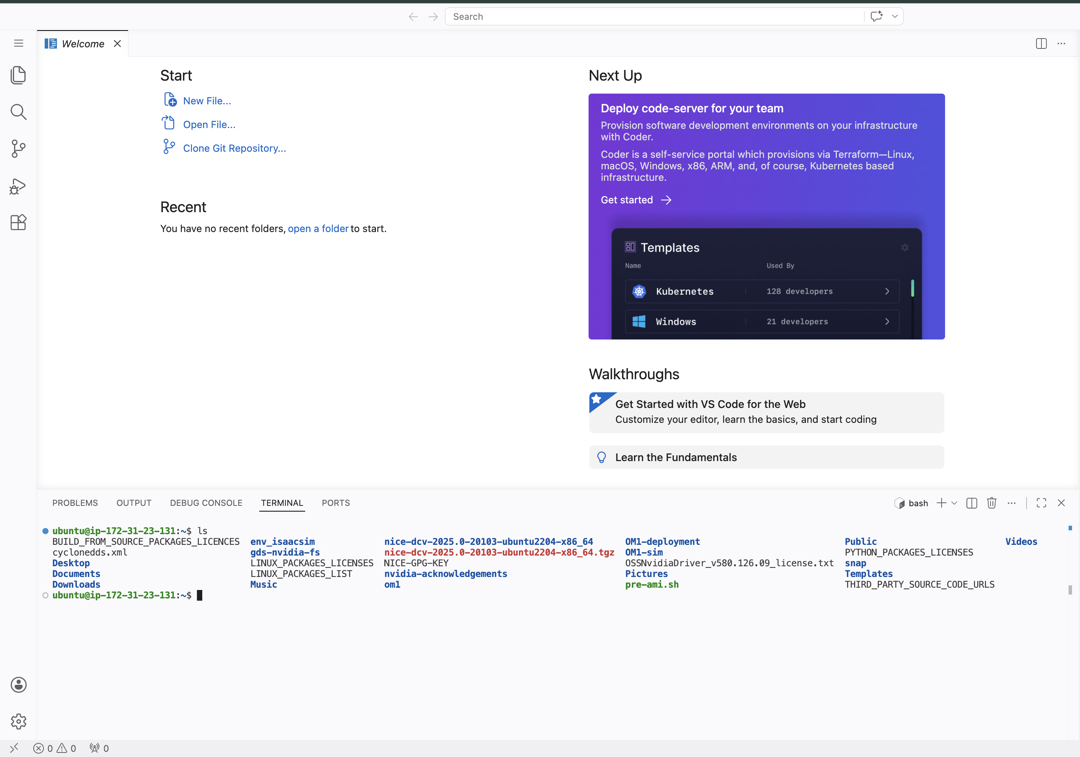Create a new terminal with plus icon
The image size is (1080, 757).
click(942, 503)
